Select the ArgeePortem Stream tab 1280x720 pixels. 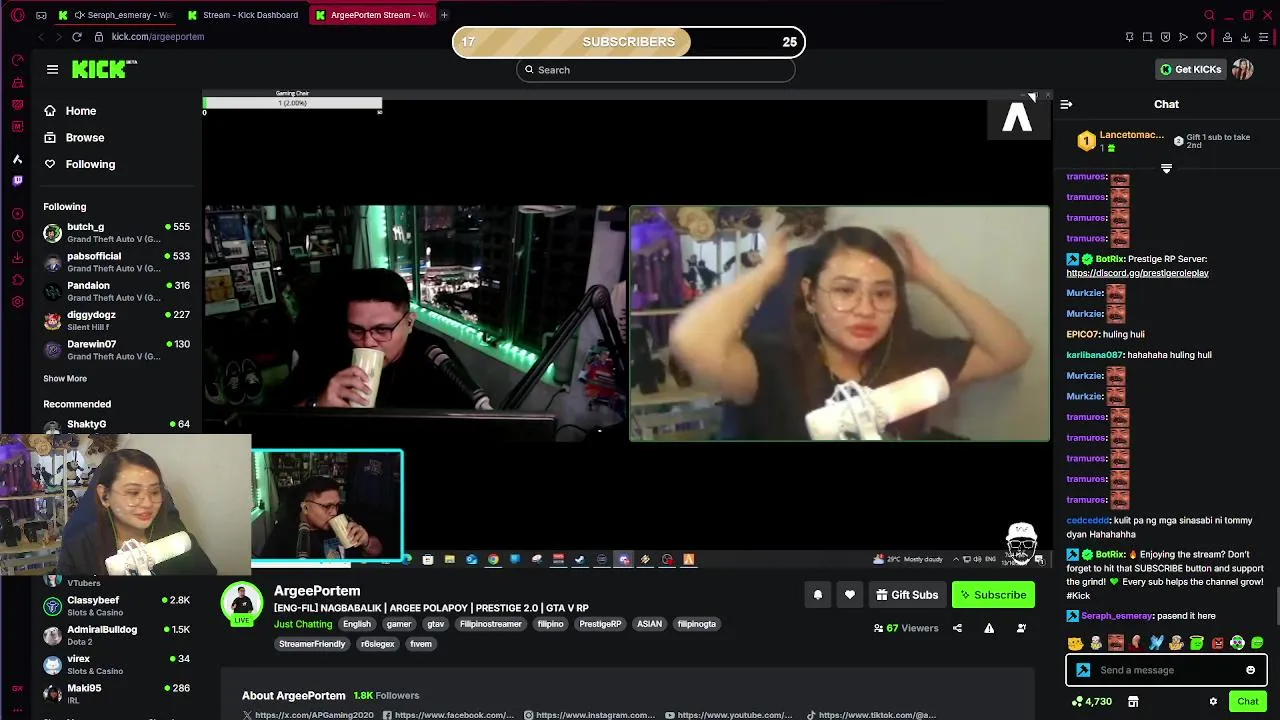point(372,15)
